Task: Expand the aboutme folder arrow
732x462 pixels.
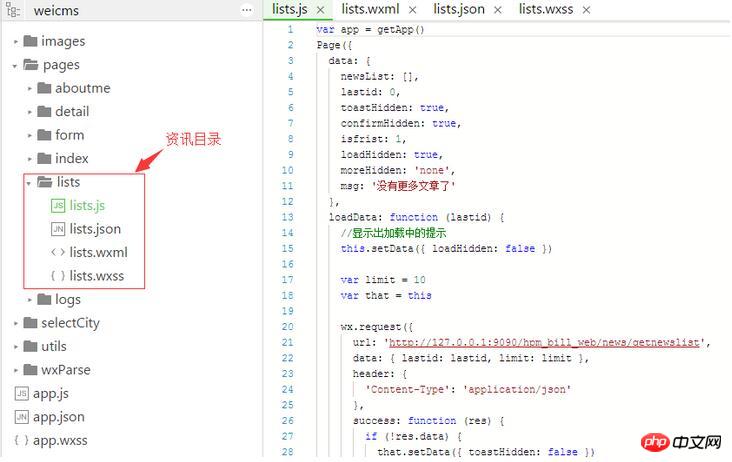Action: pyautogui.click(x=29, y=88)
